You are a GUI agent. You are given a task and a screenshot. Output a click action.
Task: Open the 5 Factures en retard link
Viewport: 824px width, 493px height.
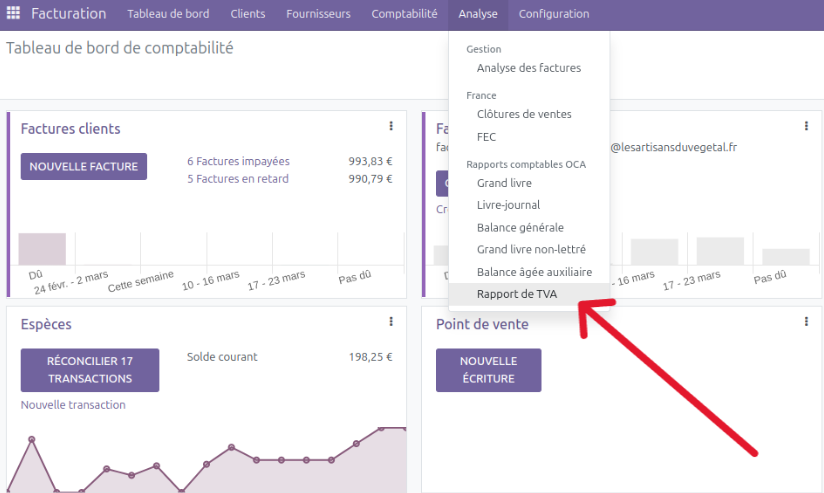pyautogui.click(x=238, y=179)
